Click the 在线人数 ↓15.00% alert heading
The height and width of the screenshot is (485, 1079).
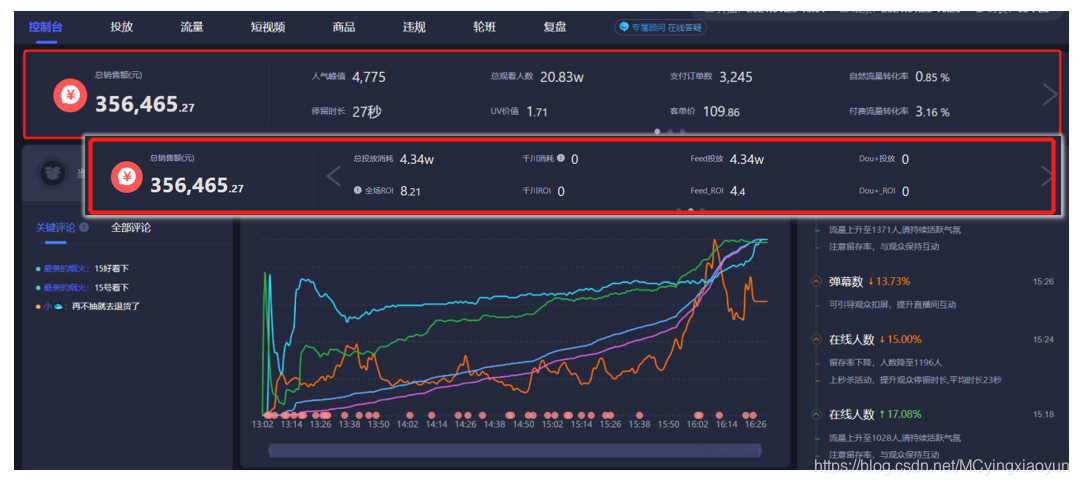point(875,339)
